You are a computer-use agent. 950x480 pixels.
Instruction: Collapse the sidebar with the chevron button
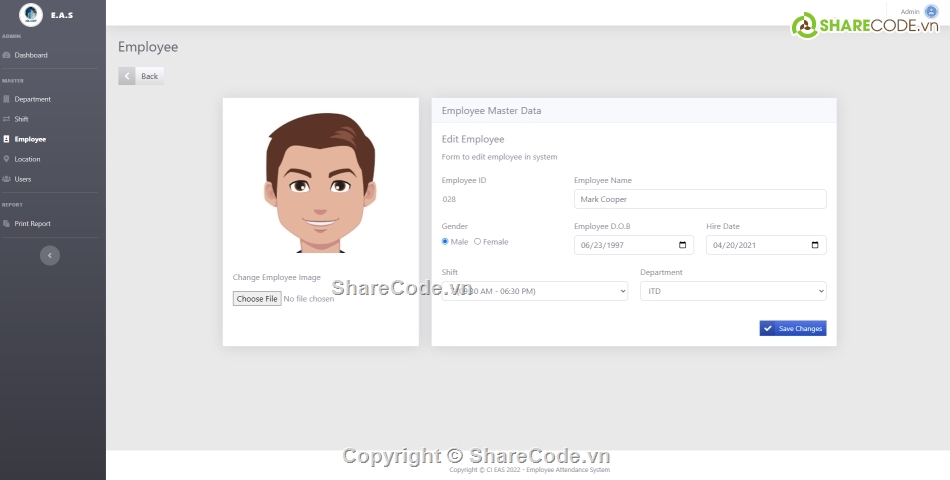tap(50, 255)
